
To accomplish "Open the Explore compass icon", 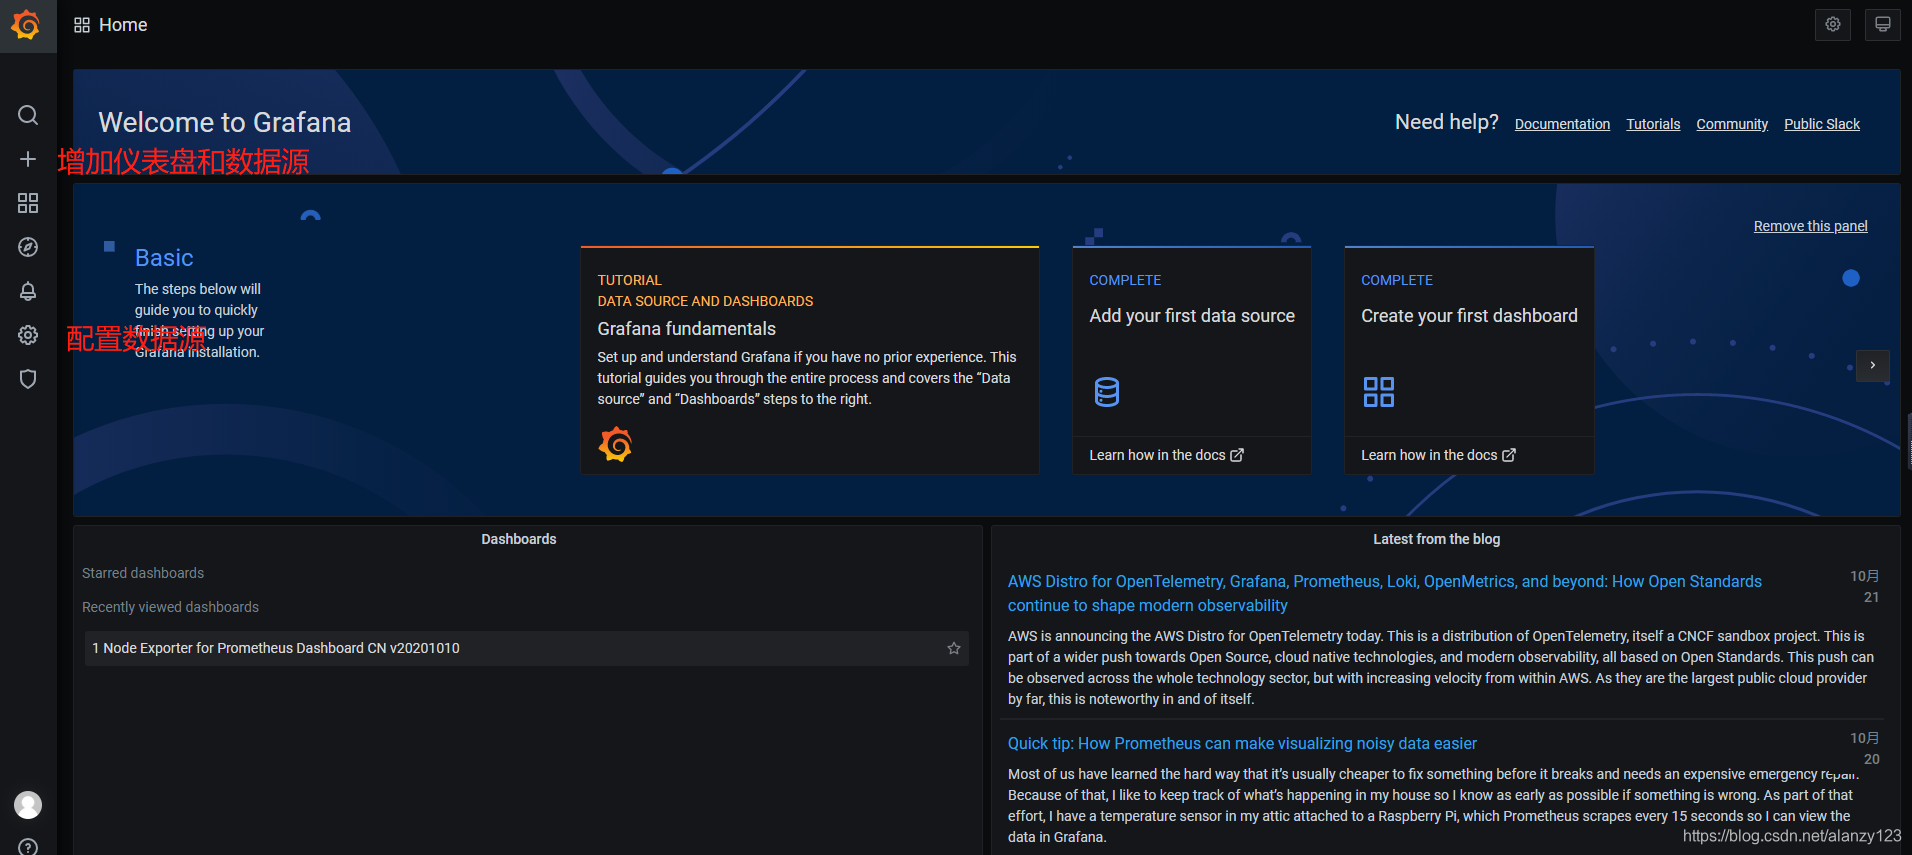I will pos(28,247).
